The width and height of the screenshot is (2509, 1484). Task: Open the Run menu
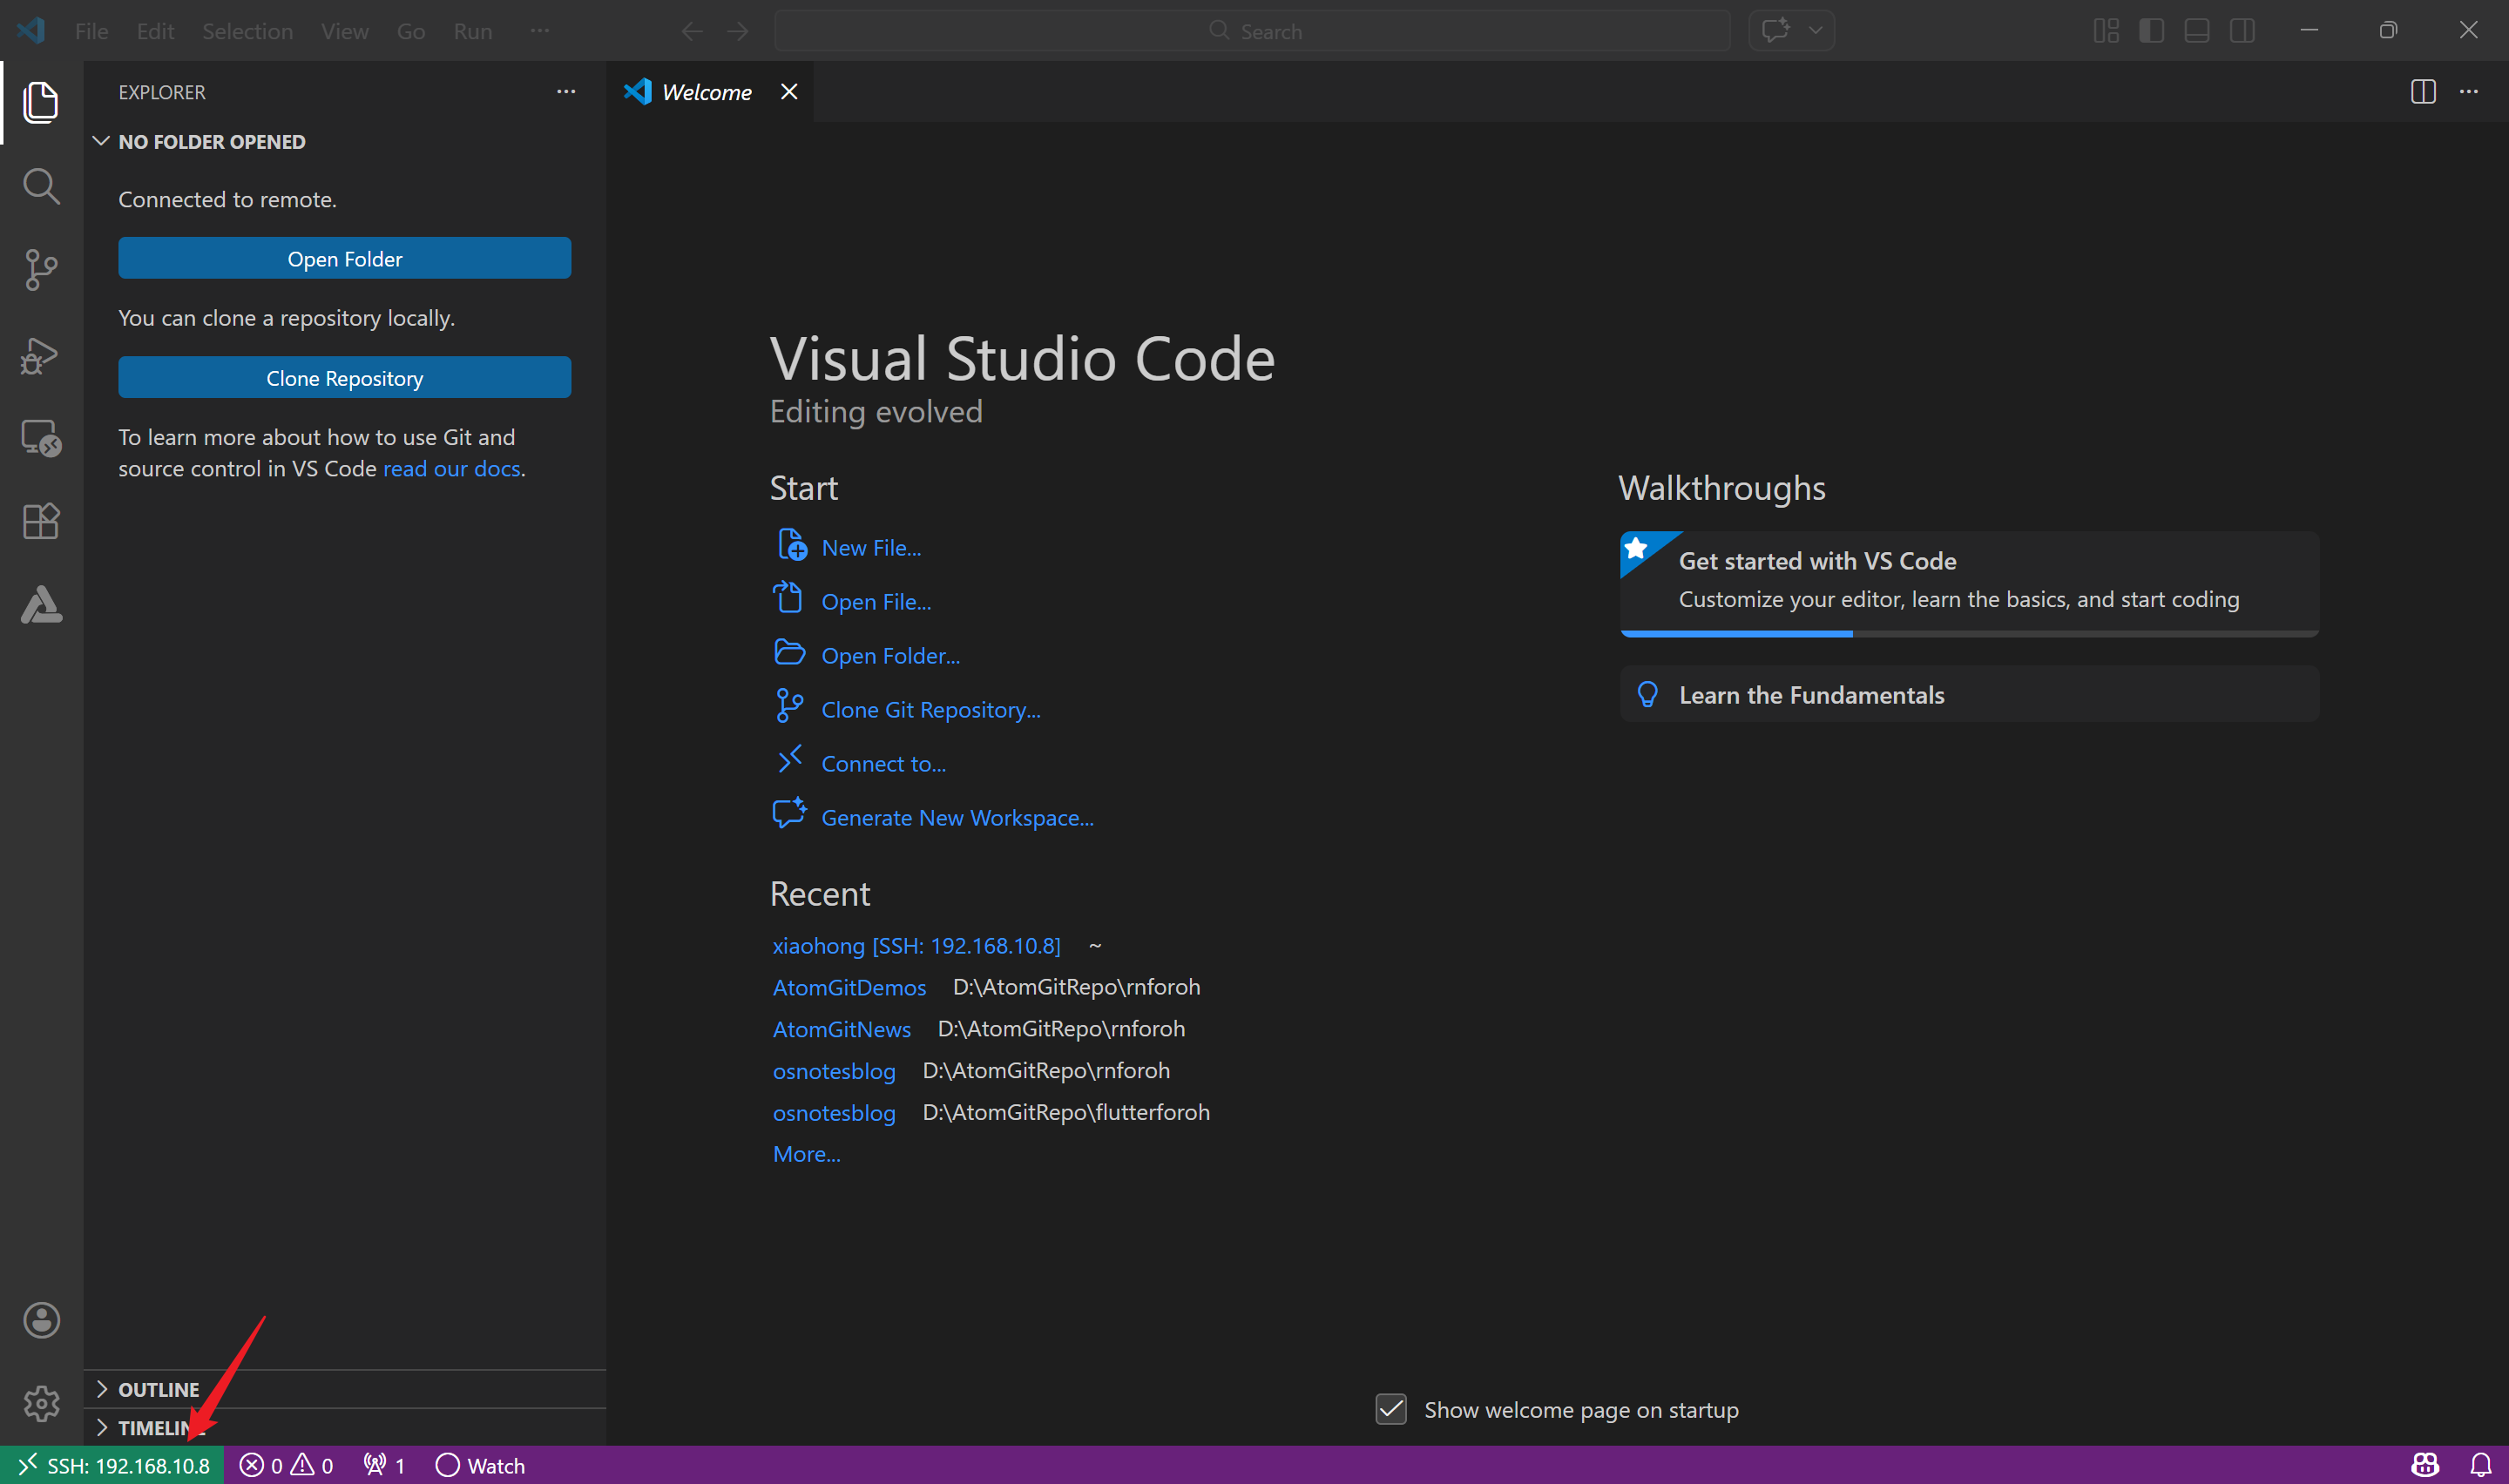473,31
